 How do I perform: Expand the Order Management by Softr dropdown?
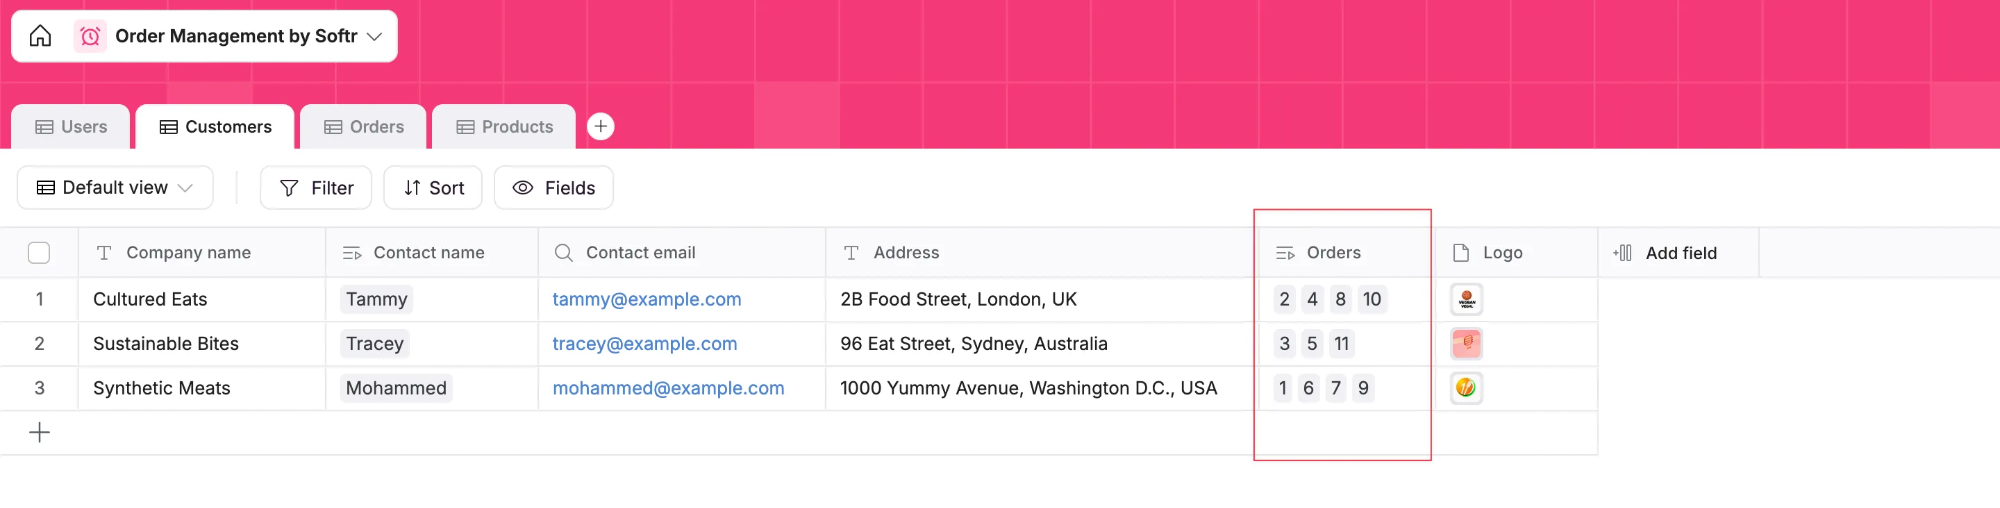coord(374,36)
